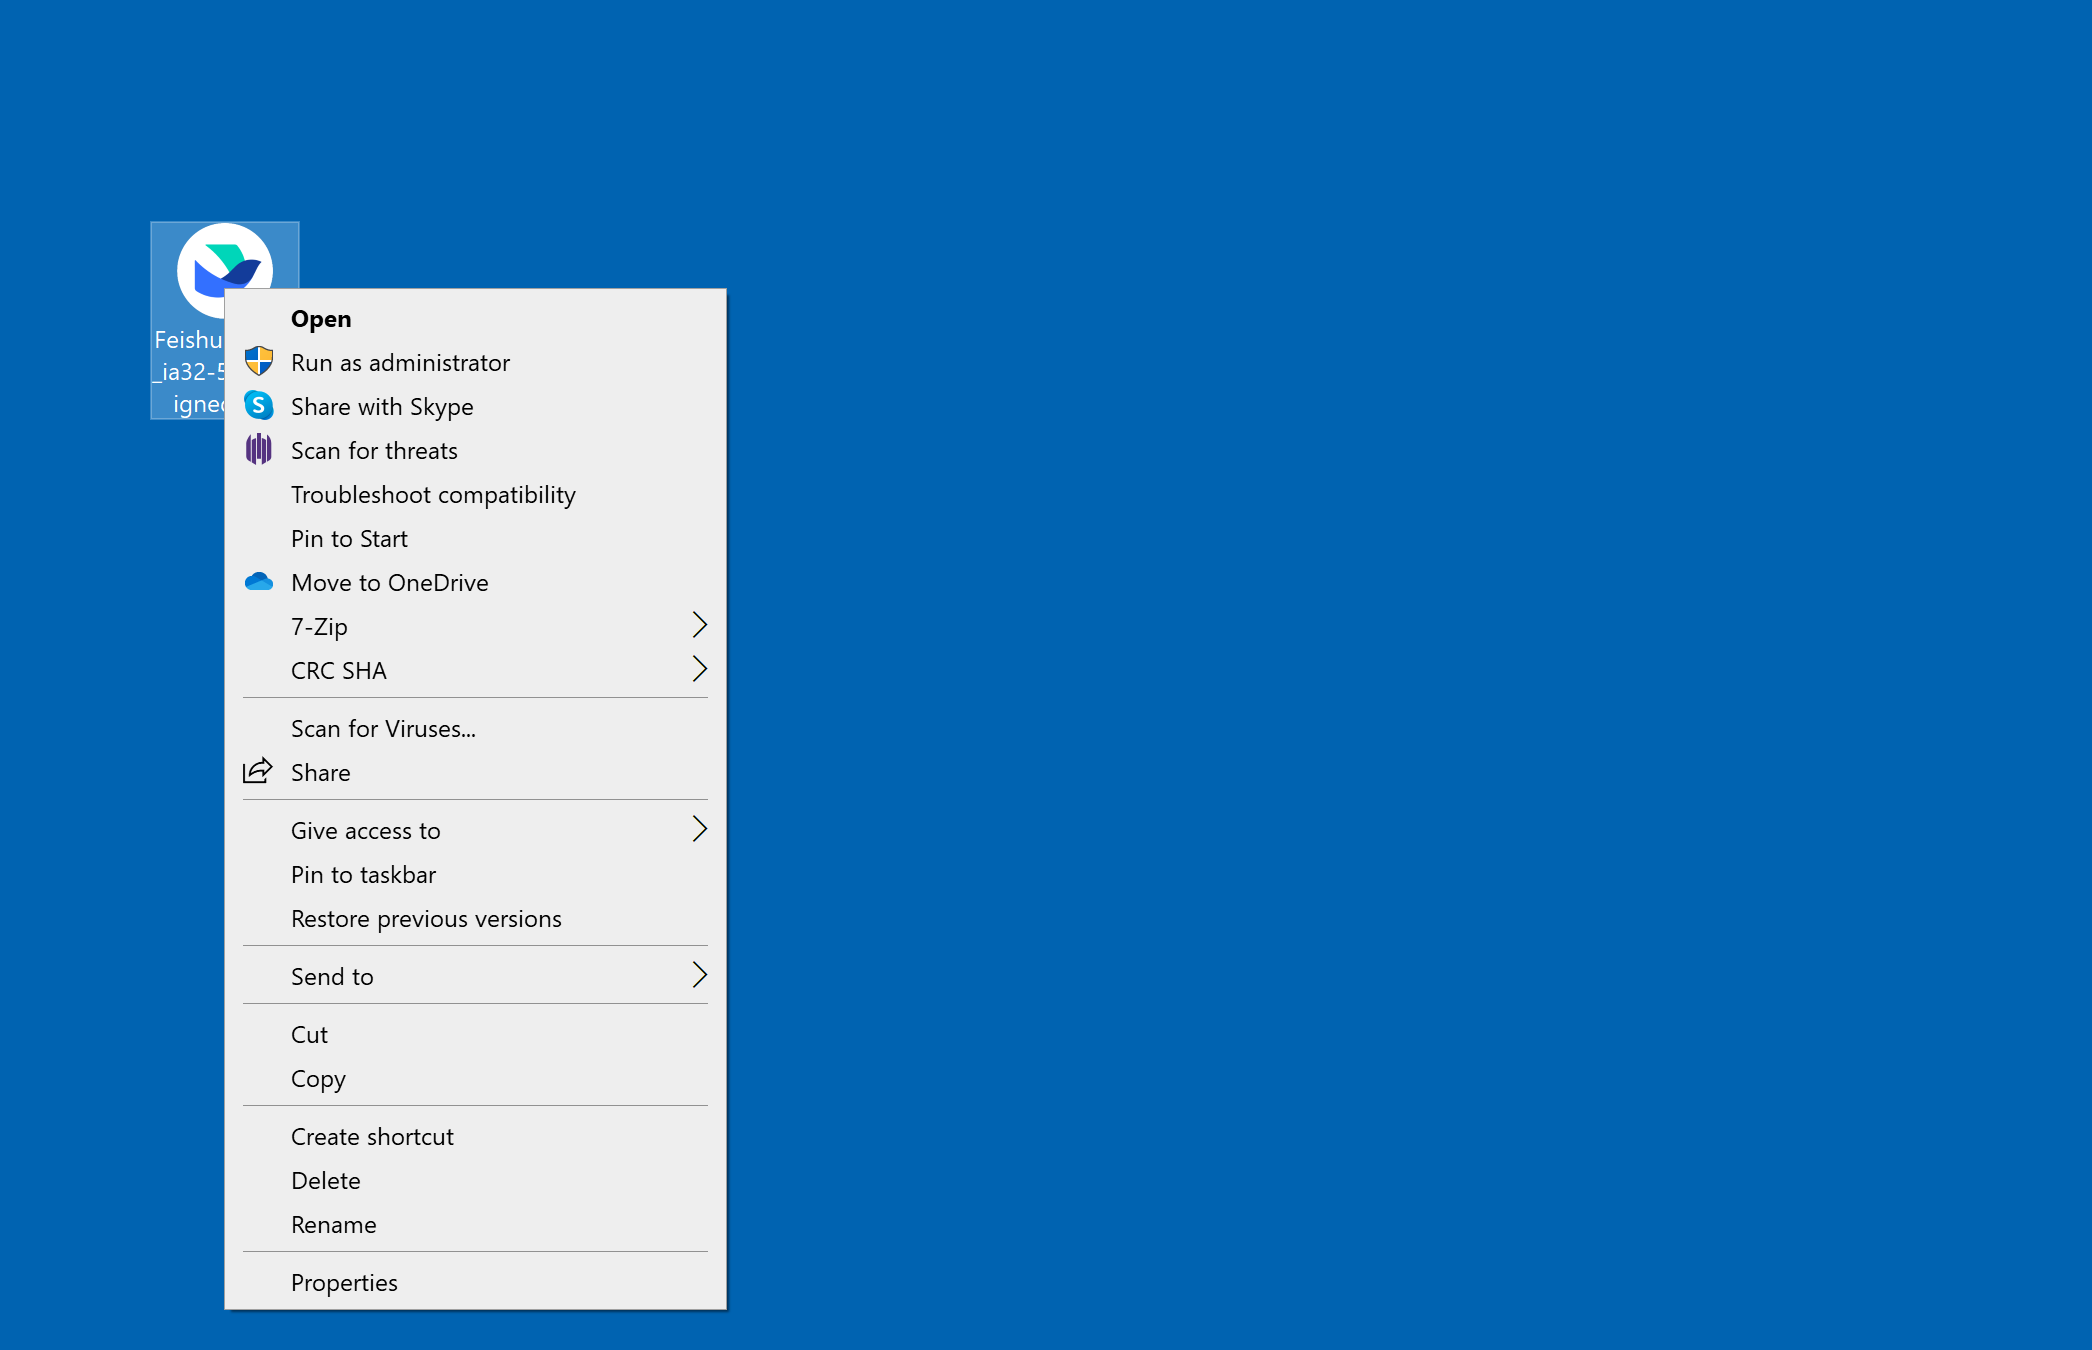Open the Send to submenu arrow
Image resolution: width=2092 pixels, height=1350 pixels.
click(699, 976)
